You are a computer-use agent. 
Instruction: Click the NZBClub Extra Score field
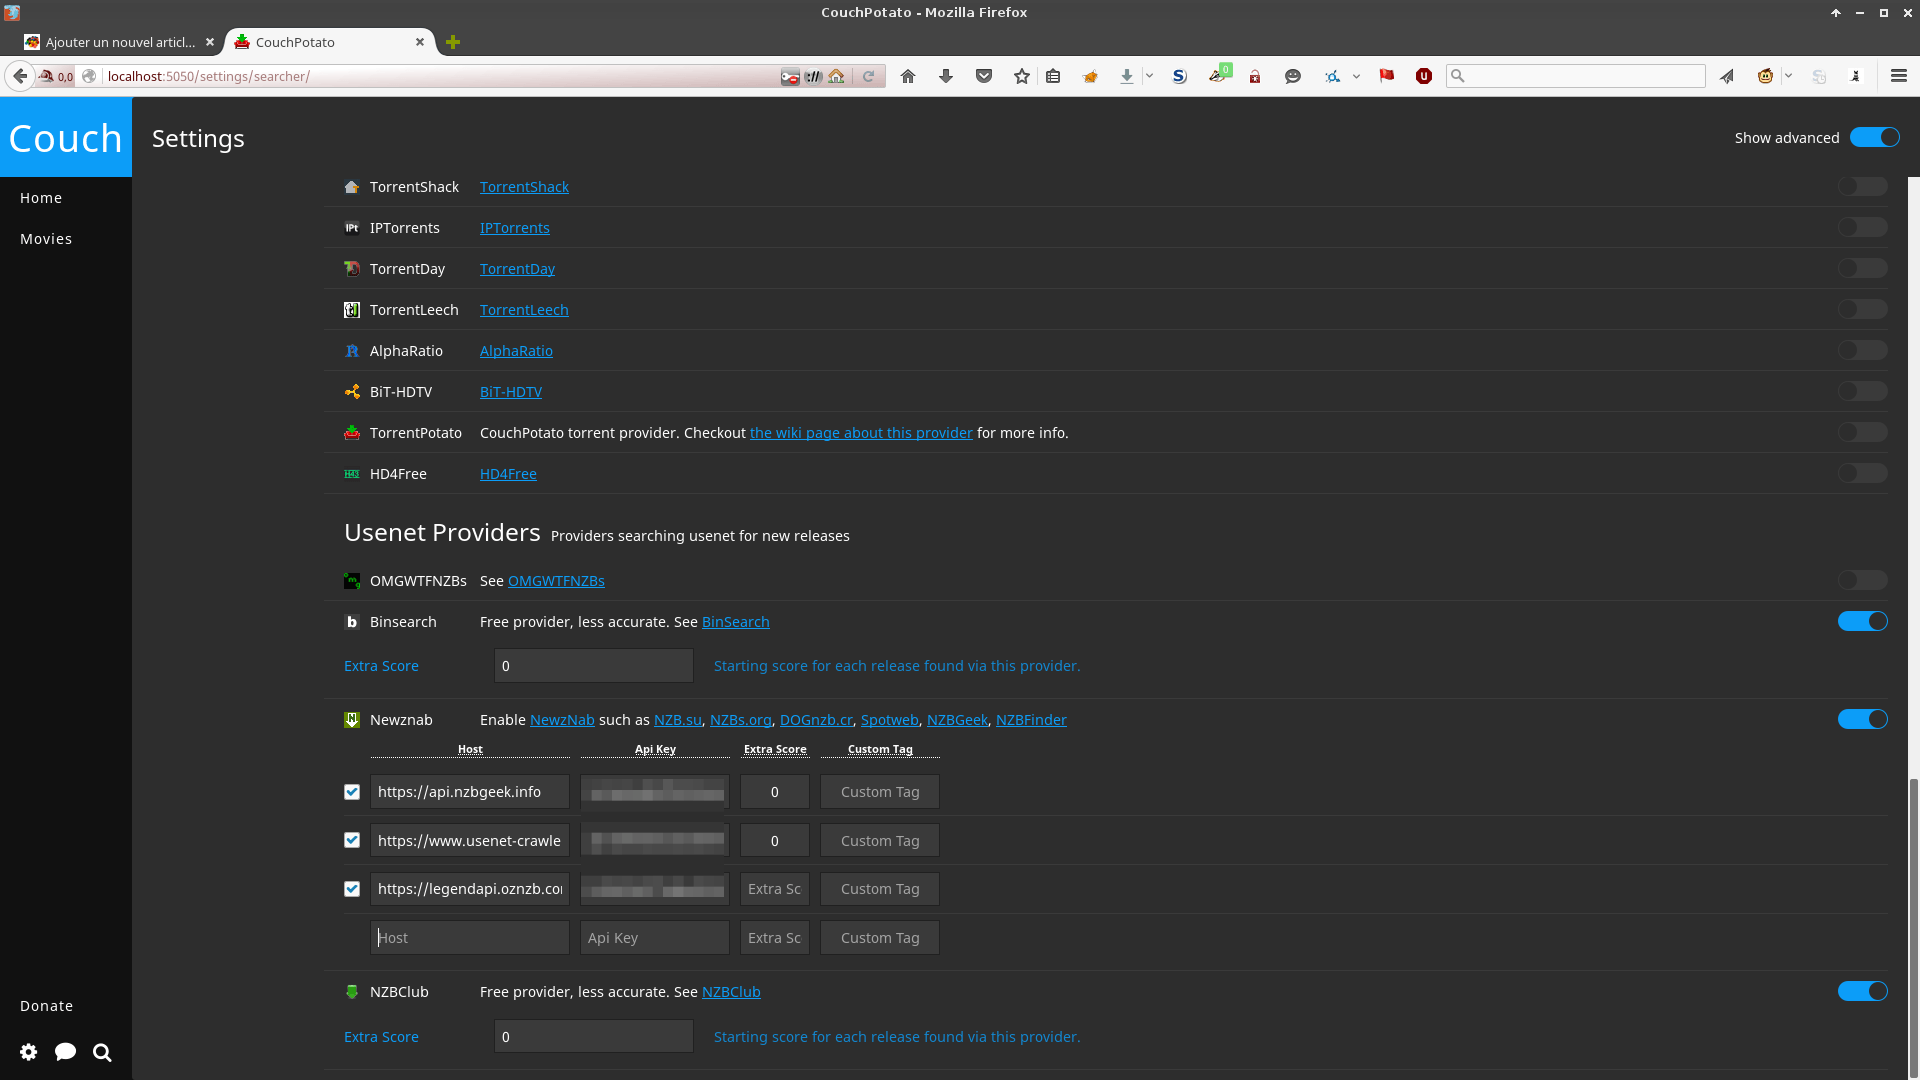click(593, 1037)
